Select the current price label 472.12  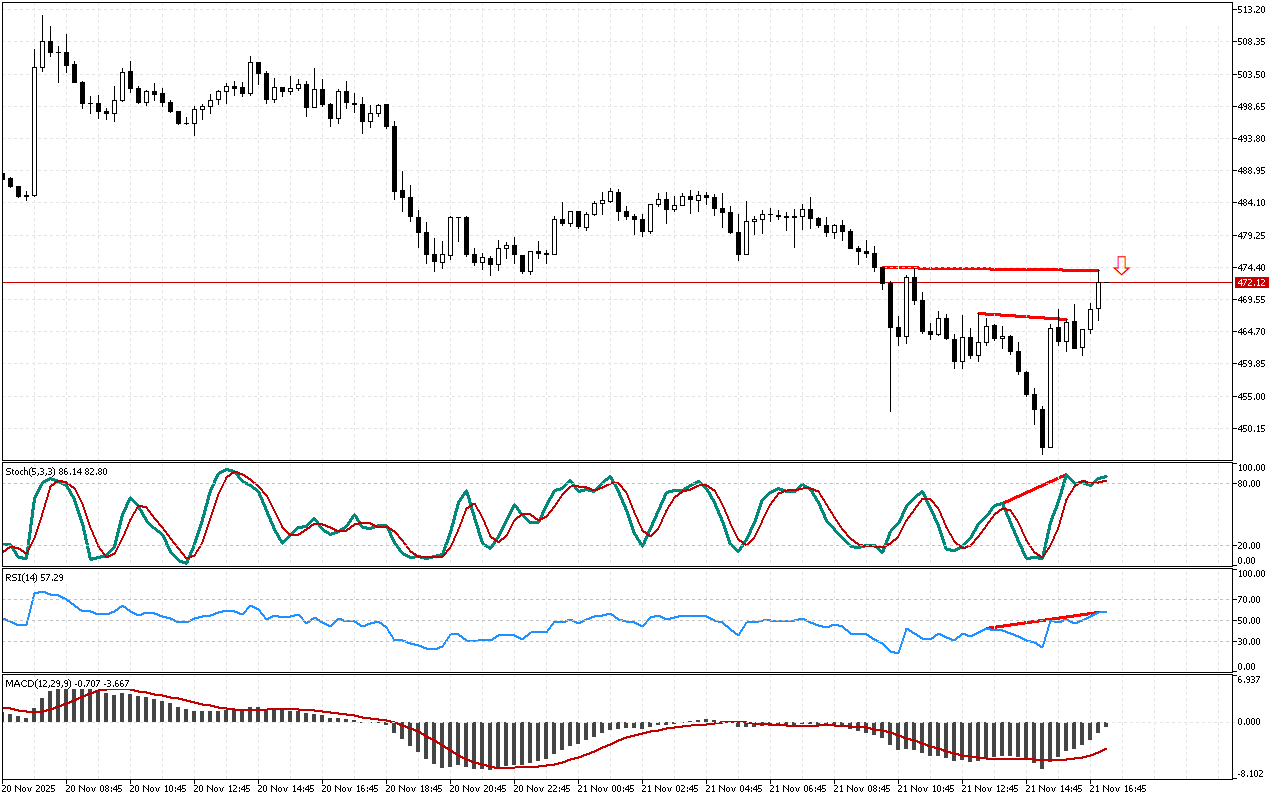pyautogui.click(x=1250, y=283)
